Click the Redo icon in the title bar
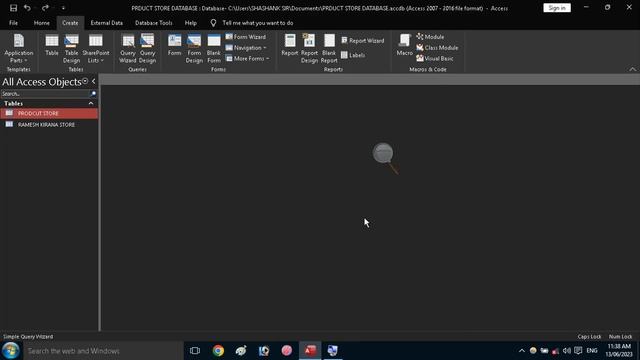The height and width of the screenshot is (360, 640). tap(45, 8)
